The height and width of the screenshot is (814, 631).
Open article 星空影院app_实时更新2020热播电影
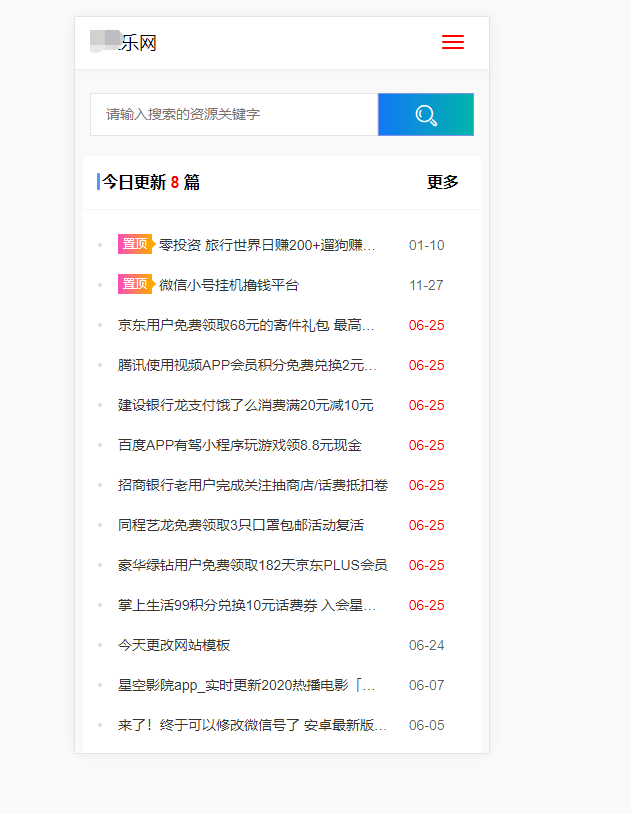(x=247, y=685)
